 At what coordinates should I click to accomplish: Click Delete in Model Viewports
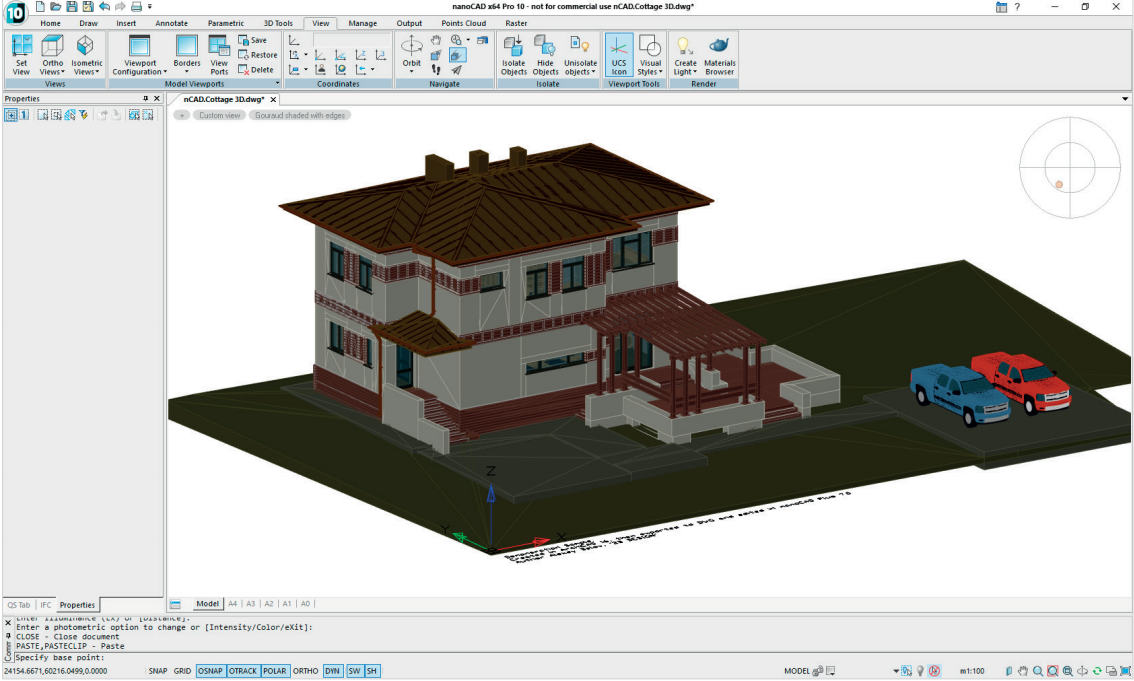point(256,69)
